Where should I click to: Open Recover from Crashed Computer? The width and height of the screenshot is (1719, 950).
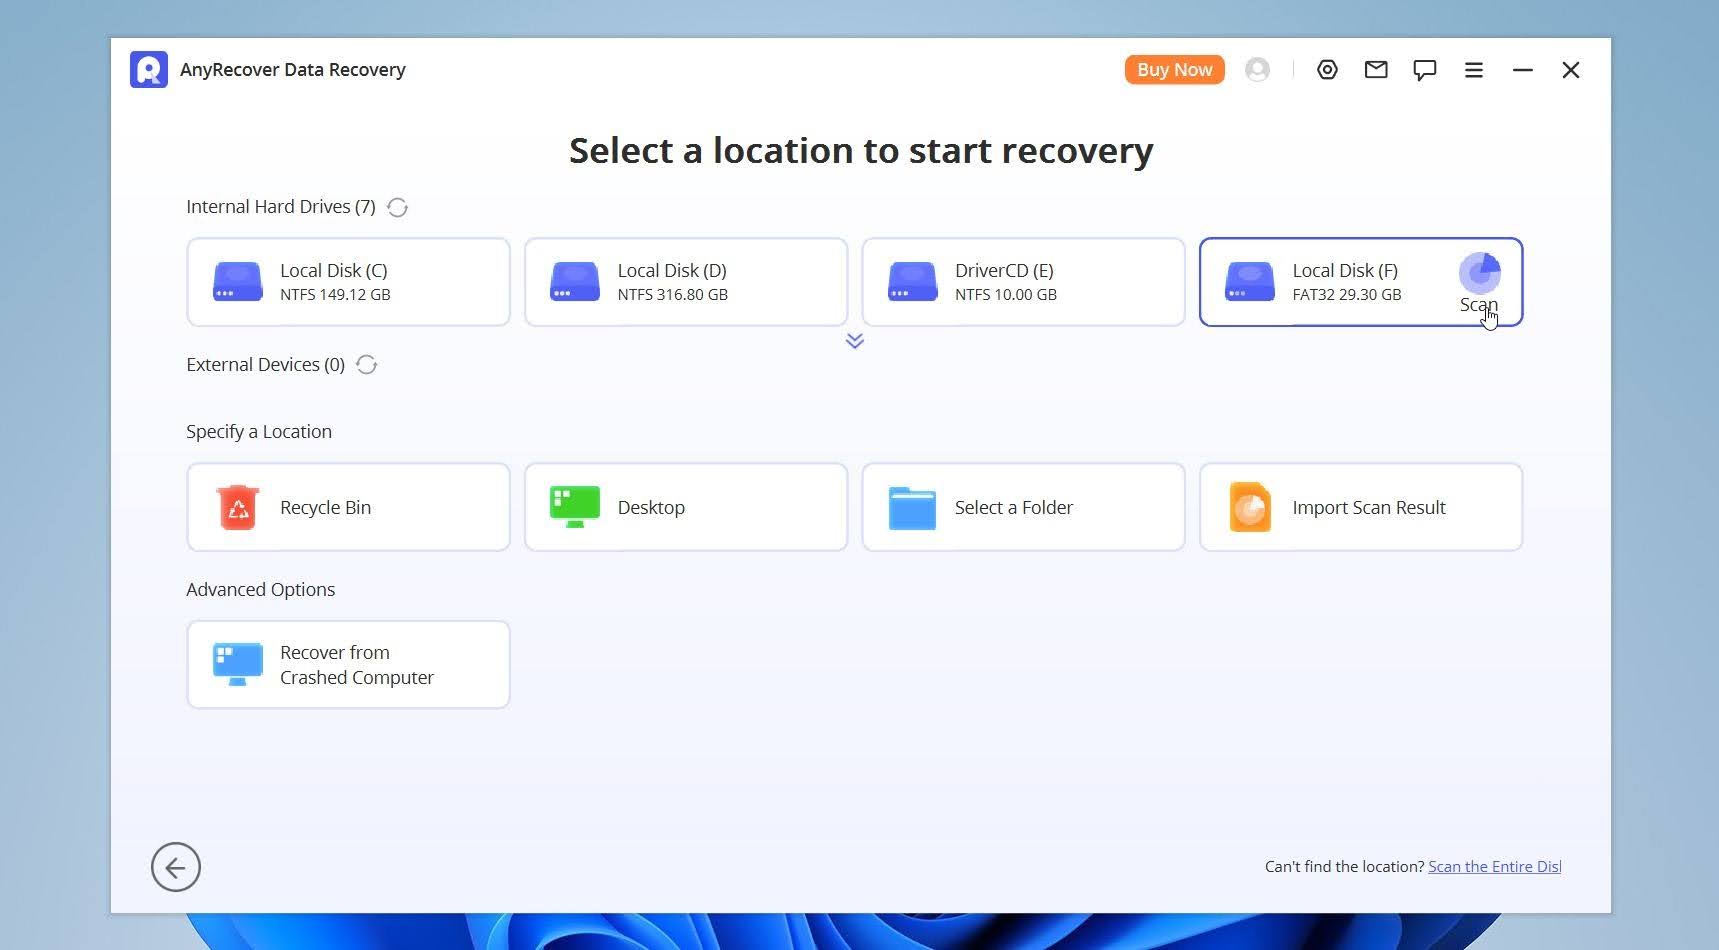click(348, 665)
